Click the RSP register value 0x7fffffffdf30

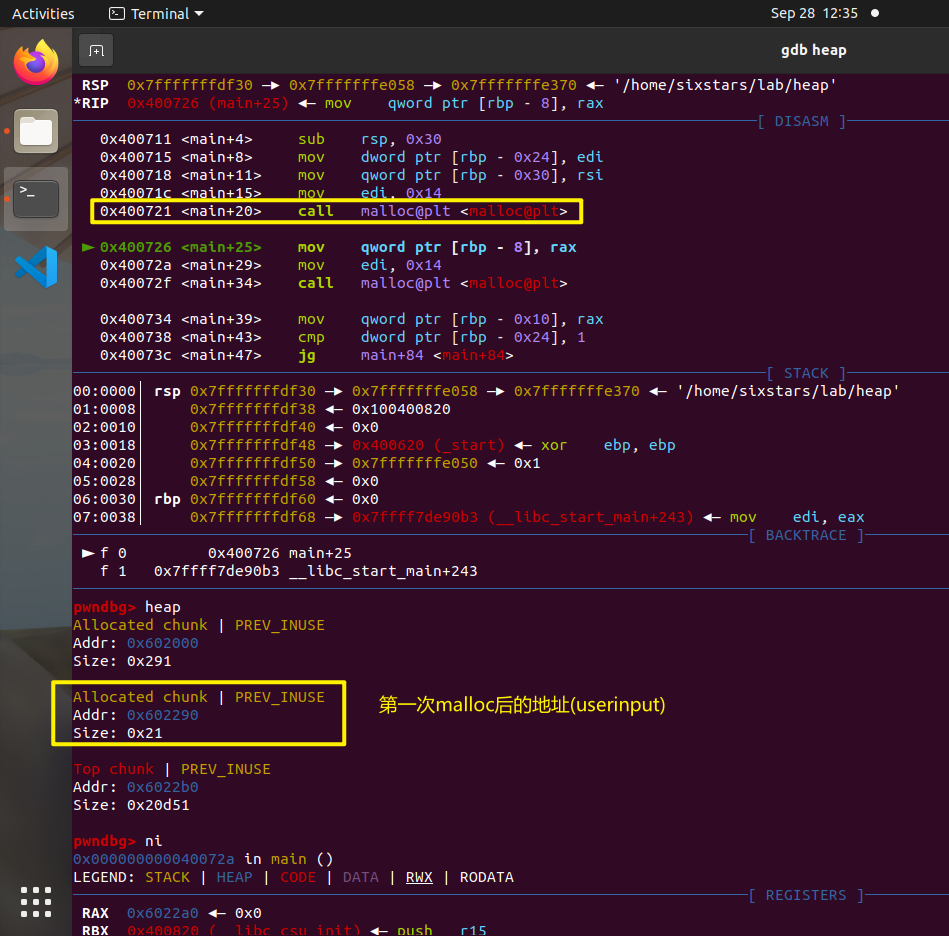190,85
